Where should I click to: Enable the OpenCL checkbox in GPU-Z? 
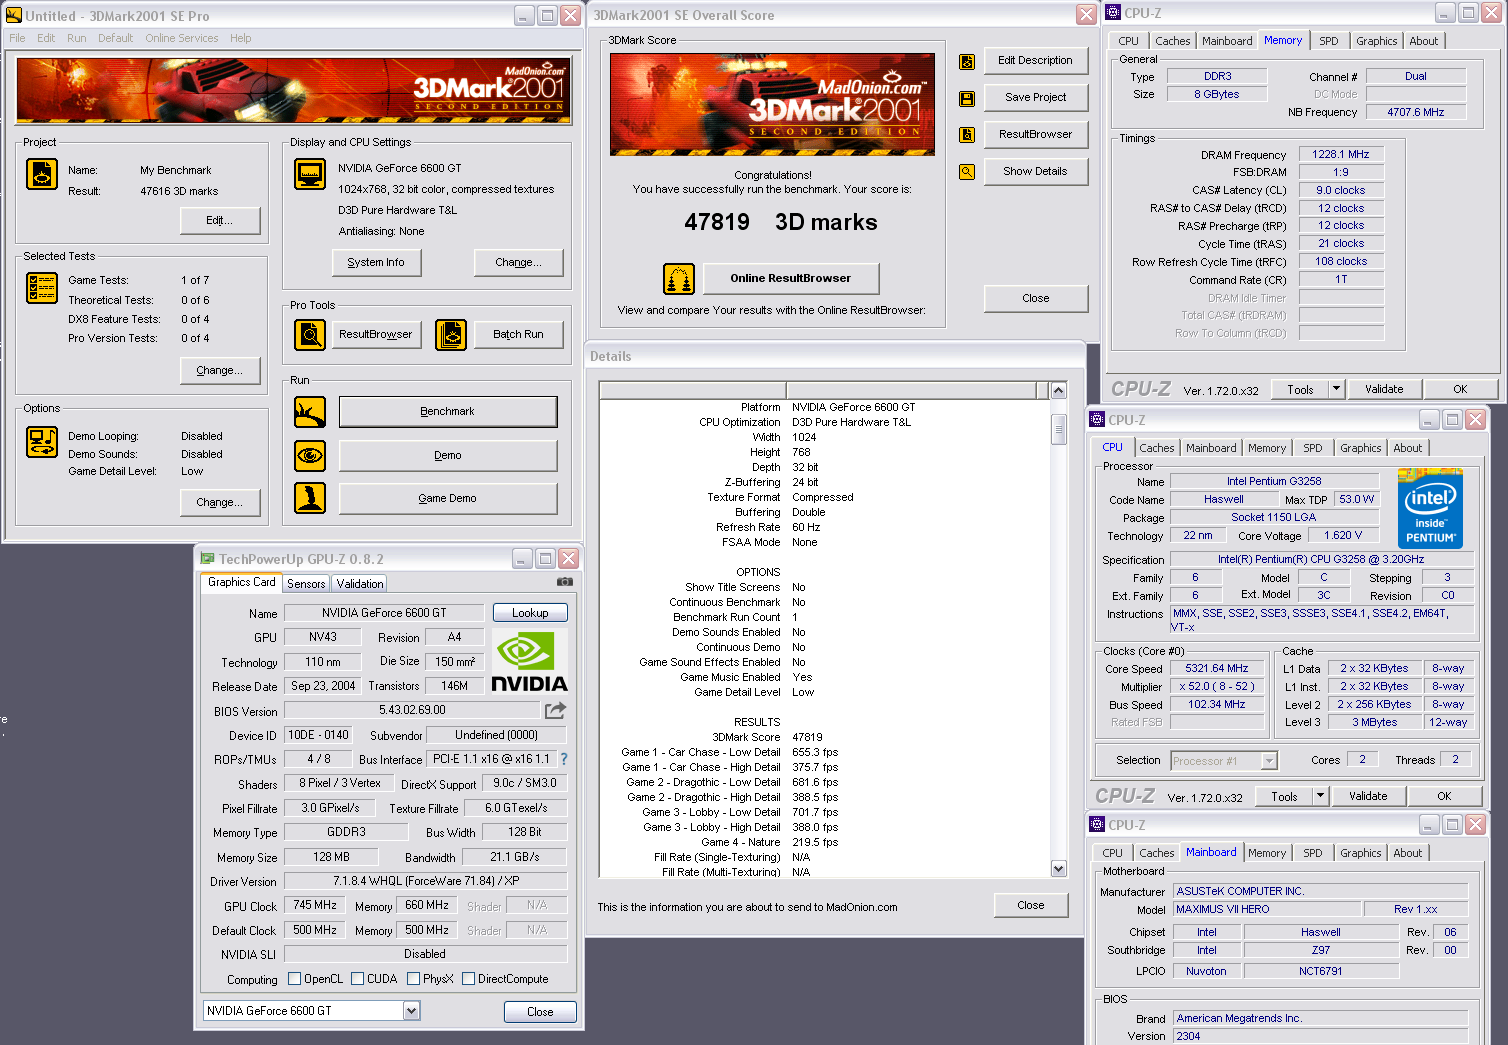(294, 979)
